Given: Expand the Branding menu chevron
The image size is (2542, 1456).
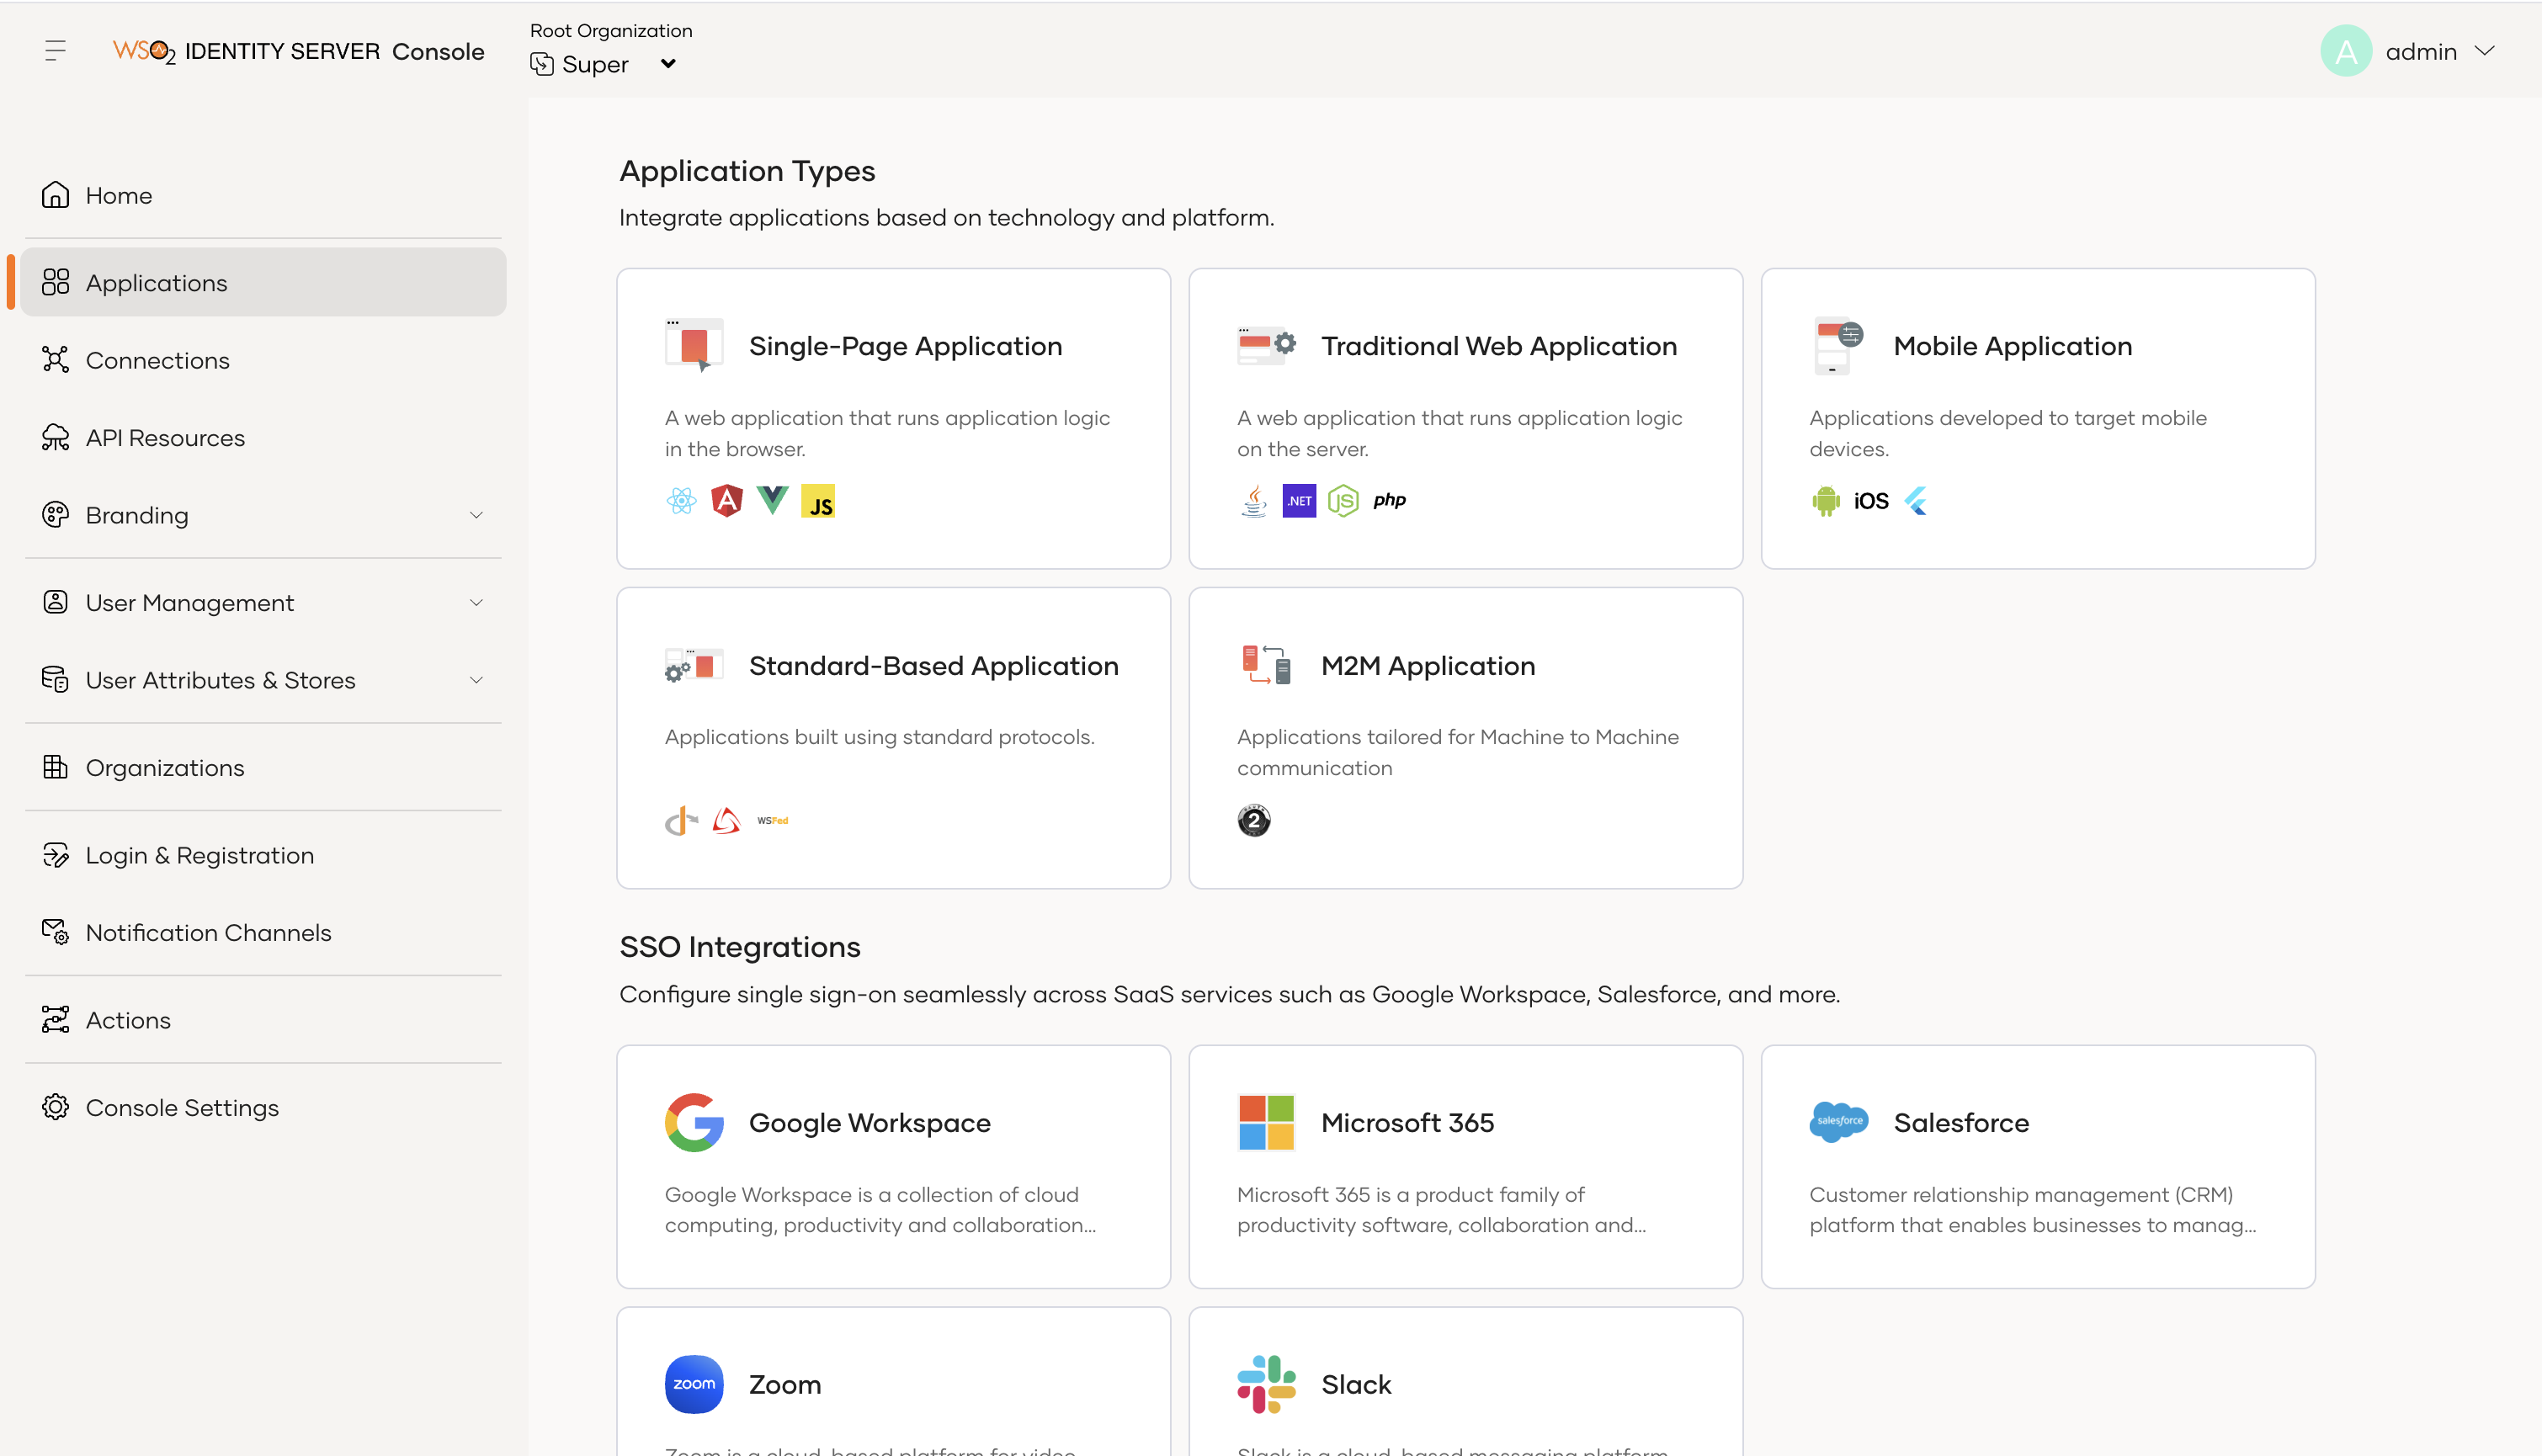Looking at the screenshot, I should 476,515.
